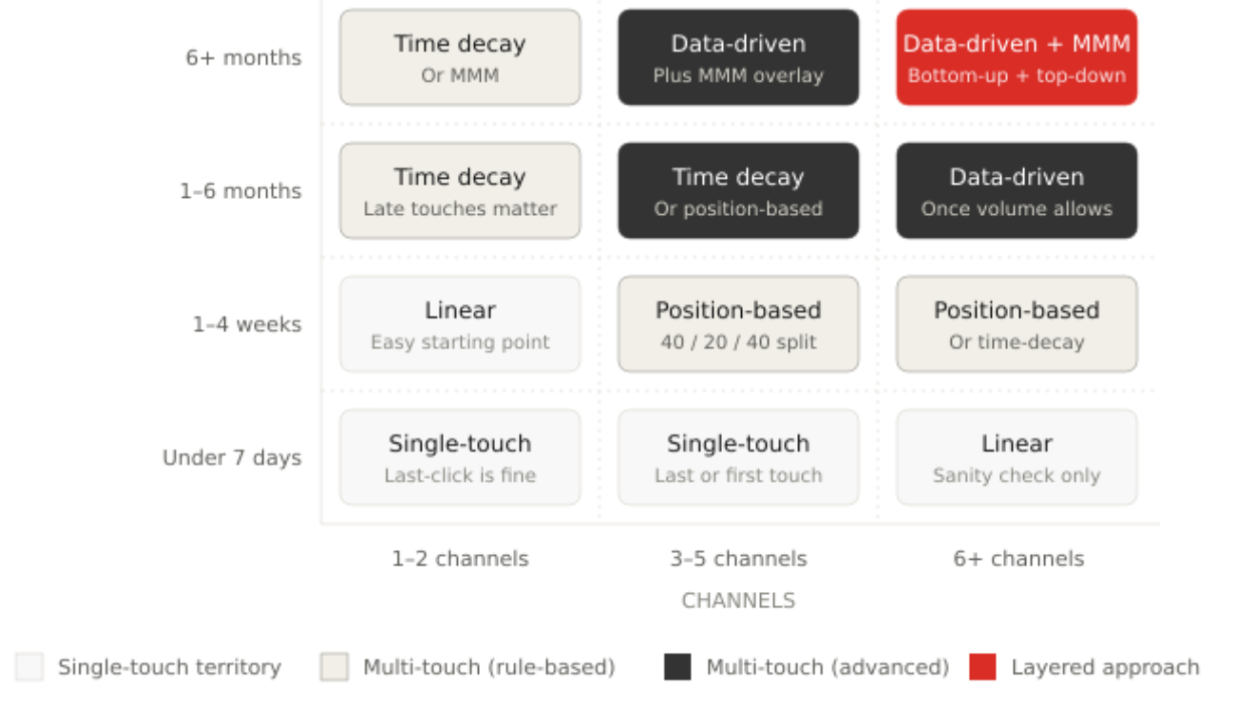The width and height of the screenshot is (1251, 704).
Task: Click the Linear Easy starting point cell
Action: pos(460,324)
